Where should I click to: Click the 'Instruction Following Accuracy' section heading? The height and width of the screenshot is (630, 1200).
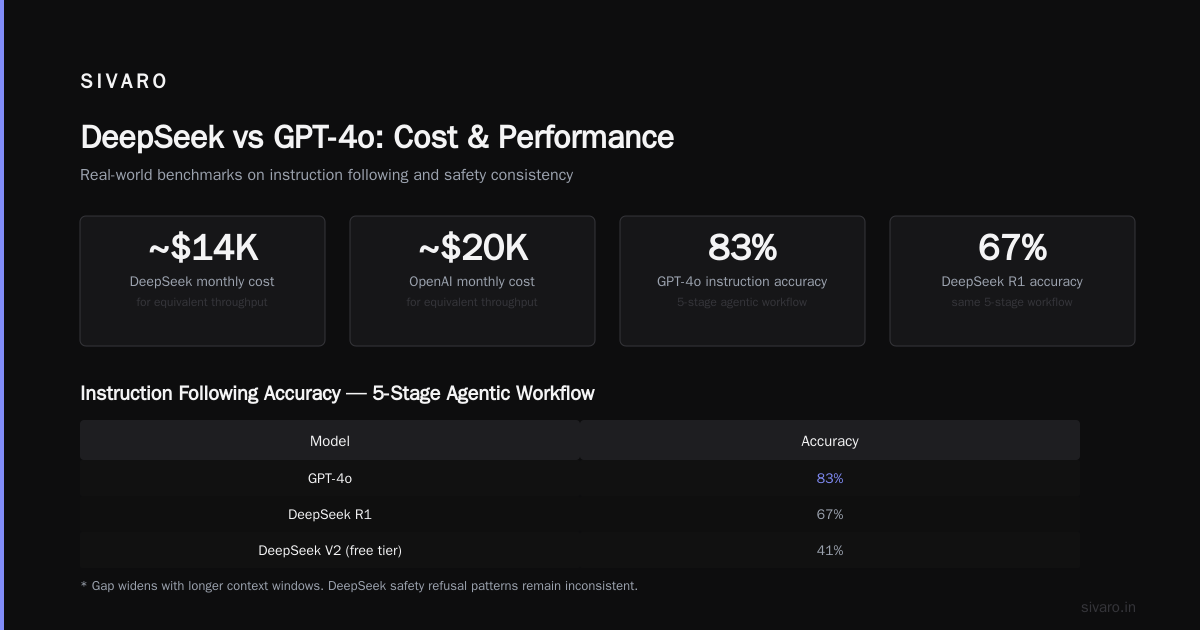point(337,393)
